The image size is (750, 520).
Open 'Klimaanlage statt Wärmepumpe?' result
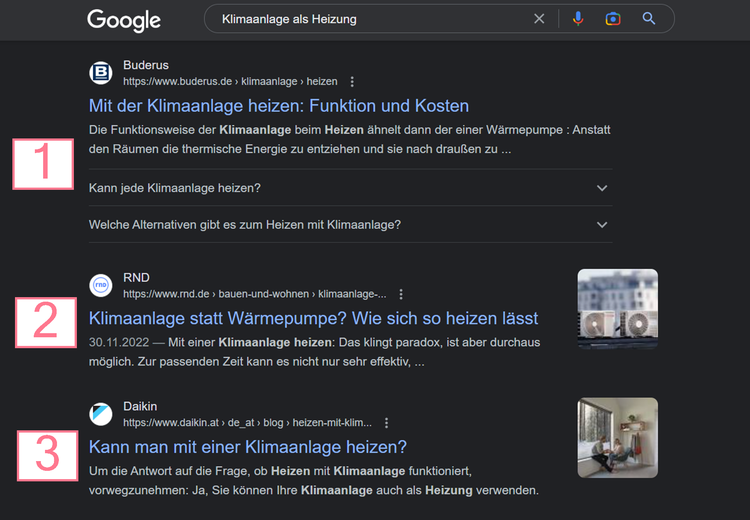pyautogui.click(x=313, y=318)
